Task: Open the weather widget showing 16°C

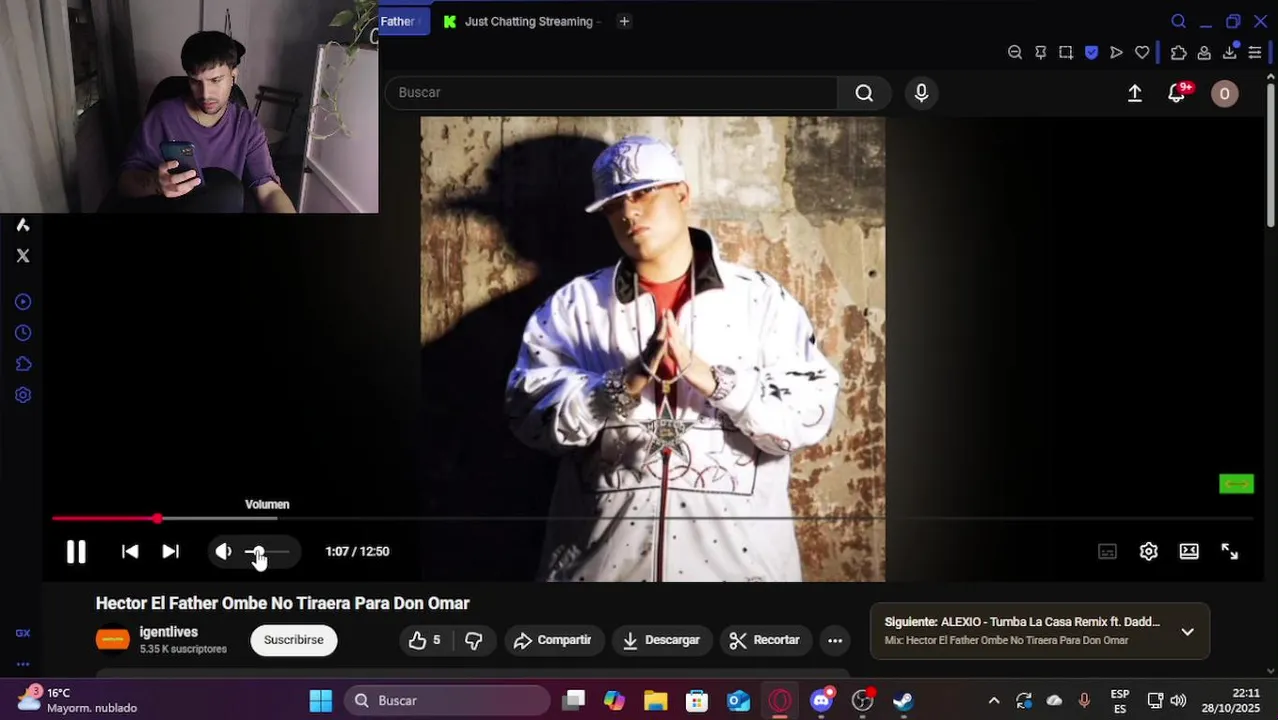Action: coord(78,700)
